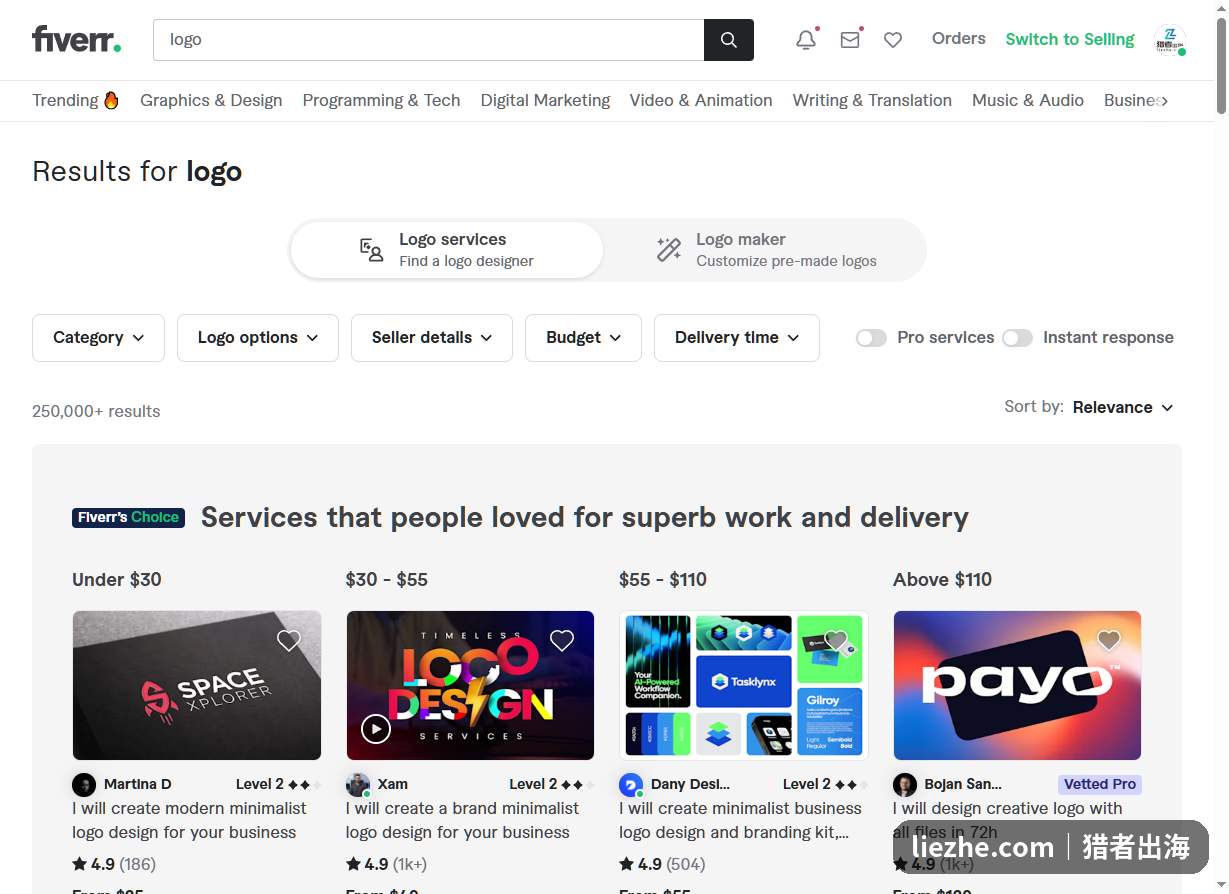Expand the Category filter dropdown
The image size is (1229, 894).
pos(99,338)
